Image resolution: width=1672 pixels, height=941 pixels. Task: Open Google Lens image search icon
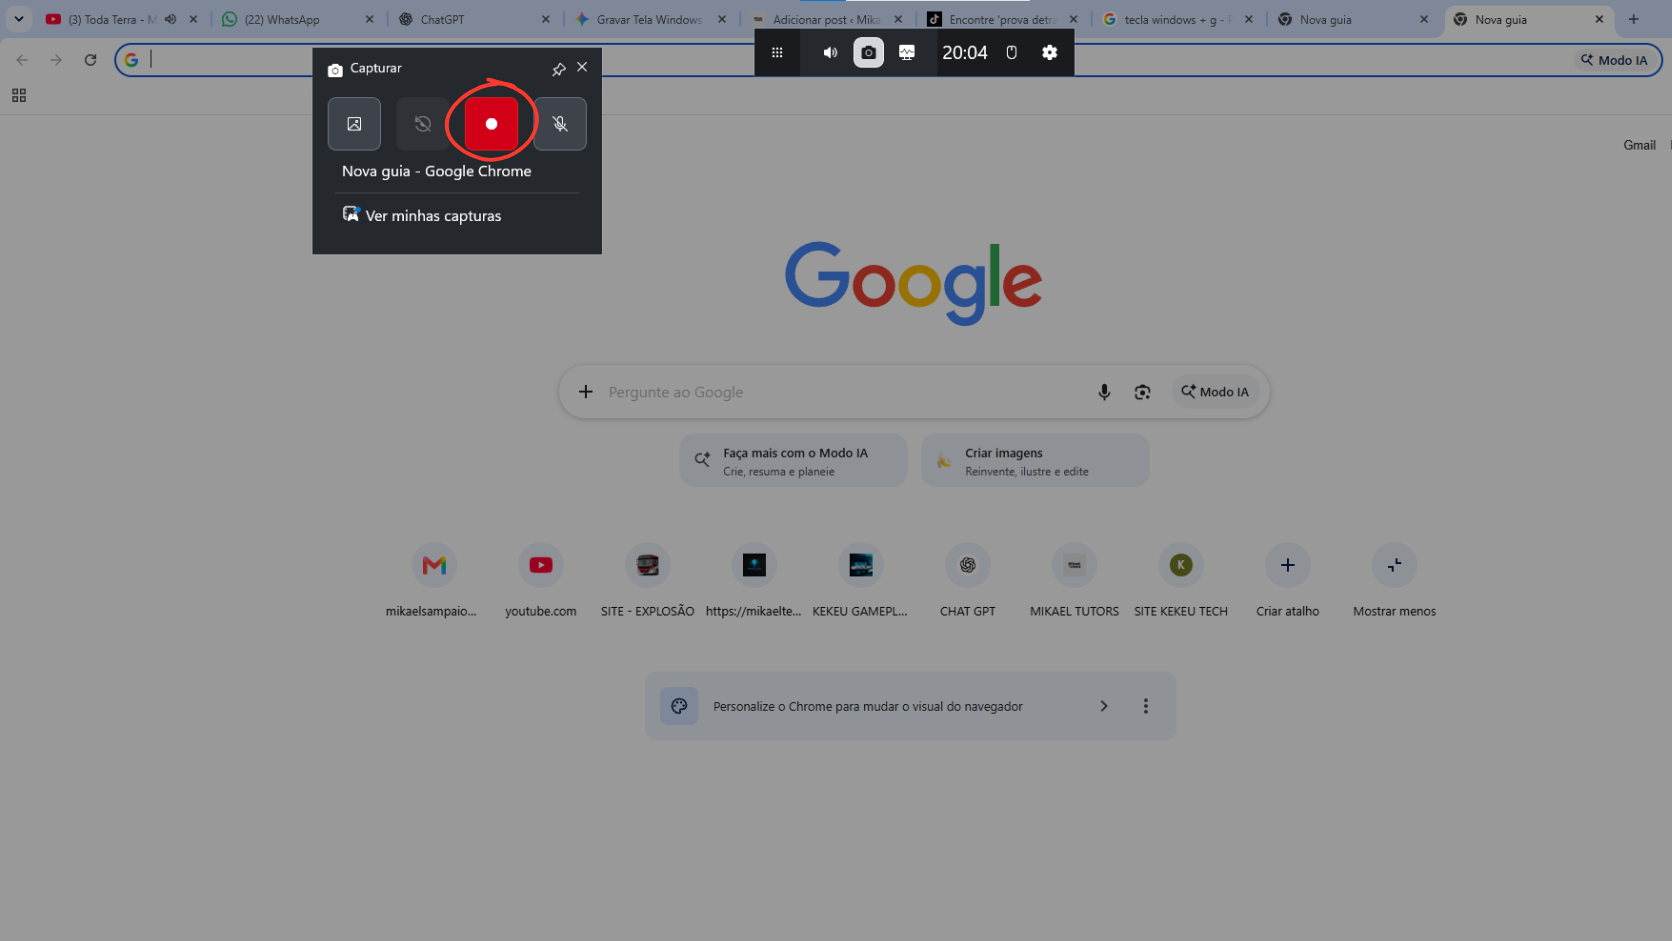coord(1142,392)
